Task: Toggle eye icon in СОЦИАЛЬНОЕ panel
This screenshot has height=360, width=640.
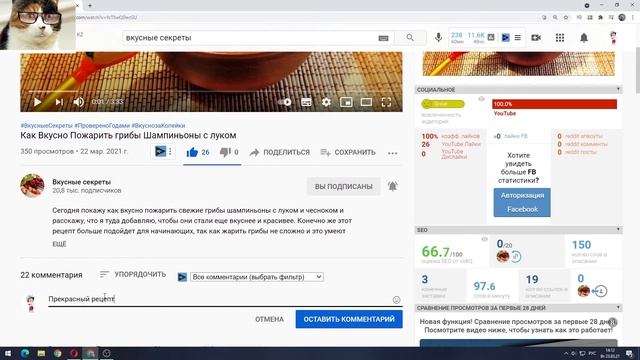Action: point(482,99)
